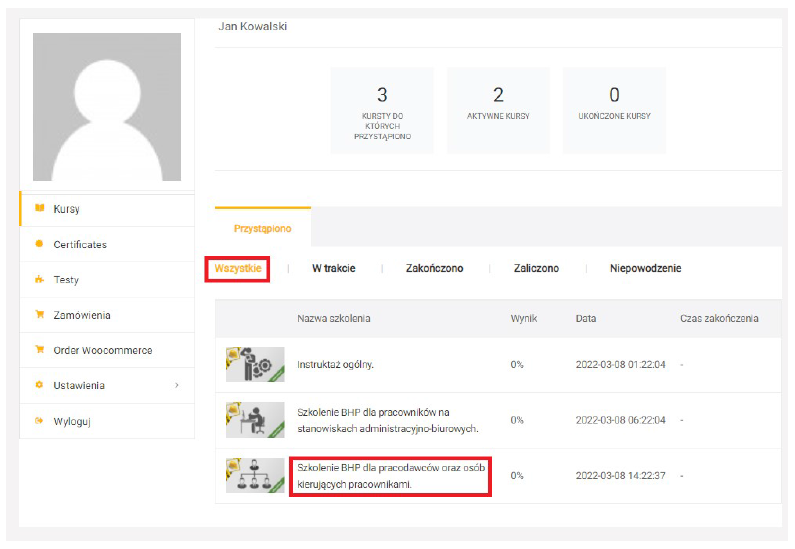The image size is (795, 549).
Task: Open BHP training for administracyjno-biurowych positions
Action: pyautogui.click(x=387, y=420)
